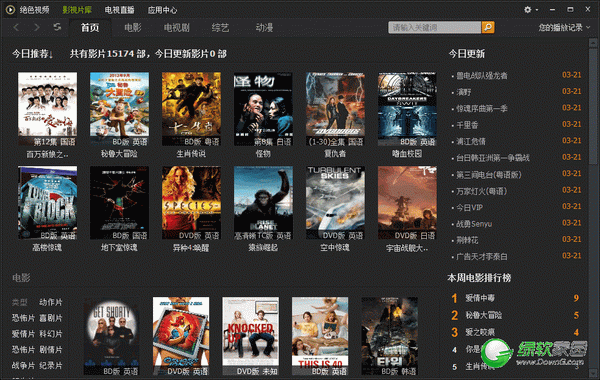Open 百万新娘 poster thumbnail
The image size is (600, 380).
(x=47, y=109)
